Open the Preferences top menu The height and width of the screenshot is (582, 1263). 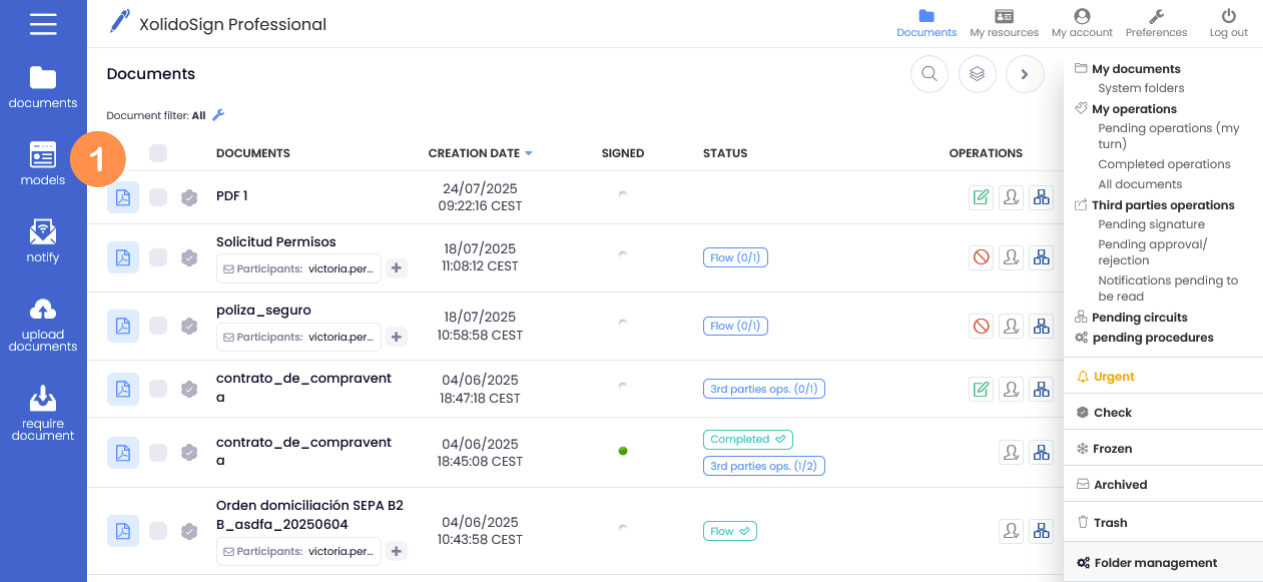1156,24
